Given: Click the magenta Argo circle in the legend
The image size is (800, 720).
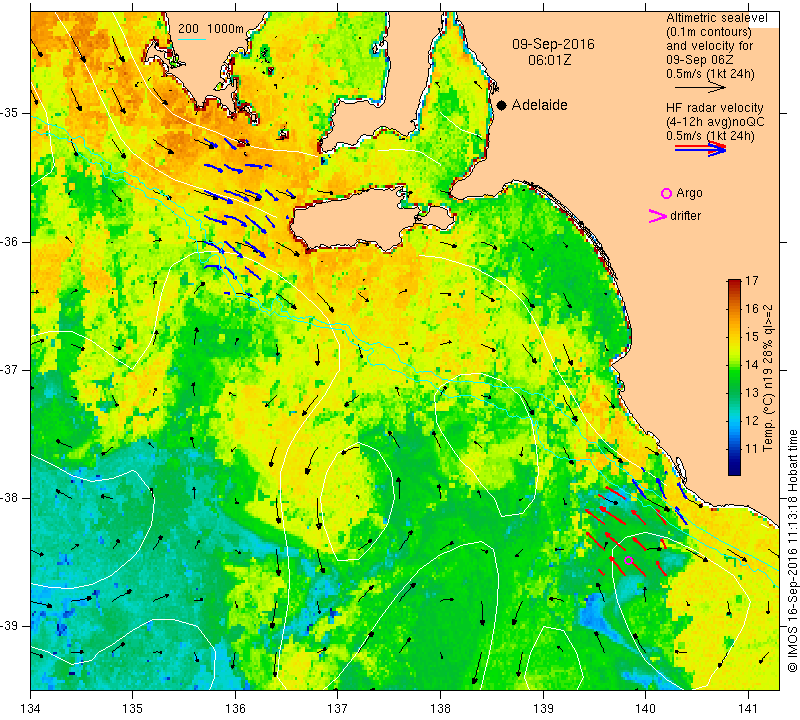Looking at the screenshot, I should coord(666,193).
